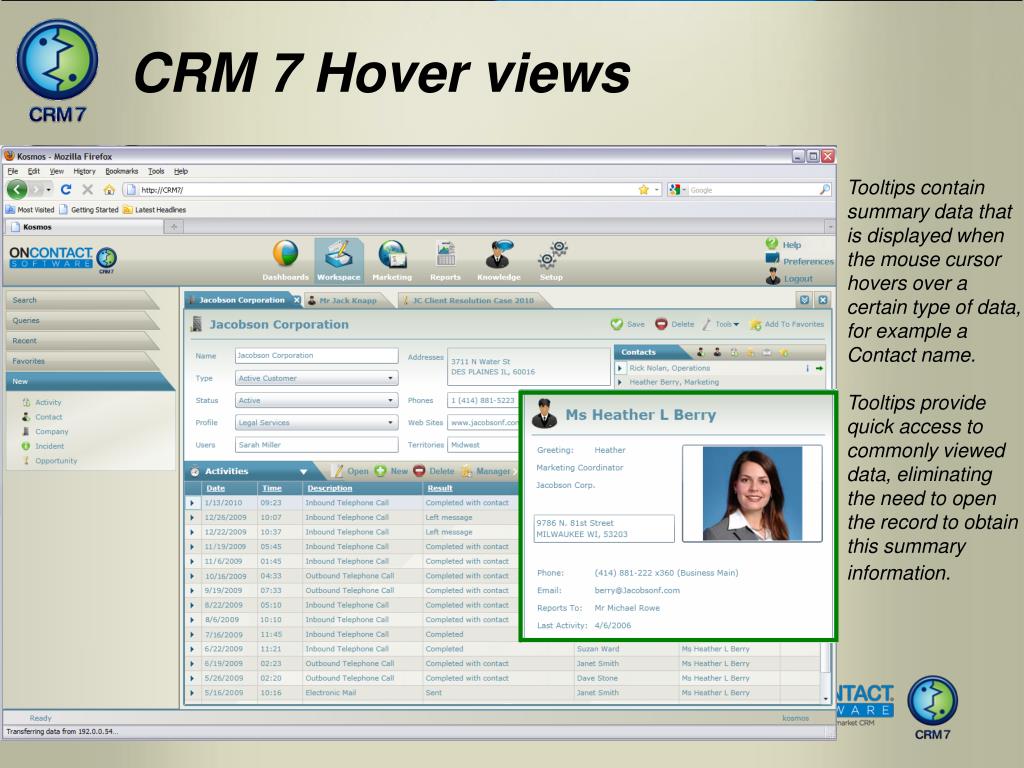This screenshot has width=1024, height=768.
Task: Reload the page with refresh icon
Action: point(66,189)
